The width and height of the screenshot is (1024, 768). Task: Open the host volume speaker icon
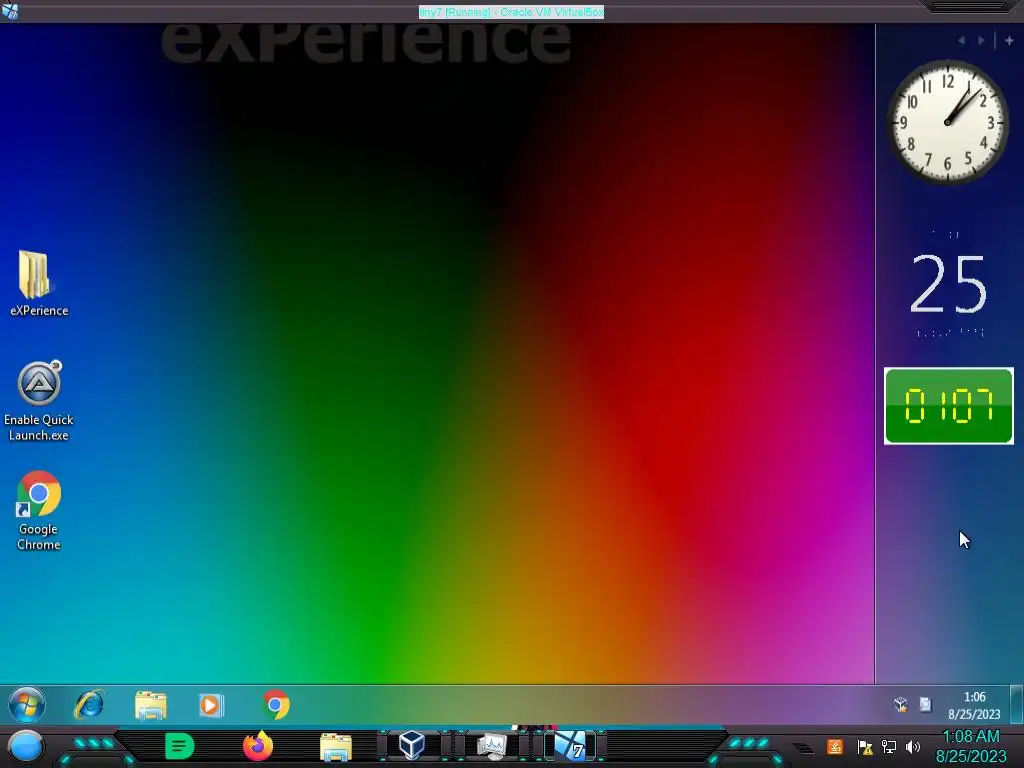pyautogui.click(x=913, y=747)
